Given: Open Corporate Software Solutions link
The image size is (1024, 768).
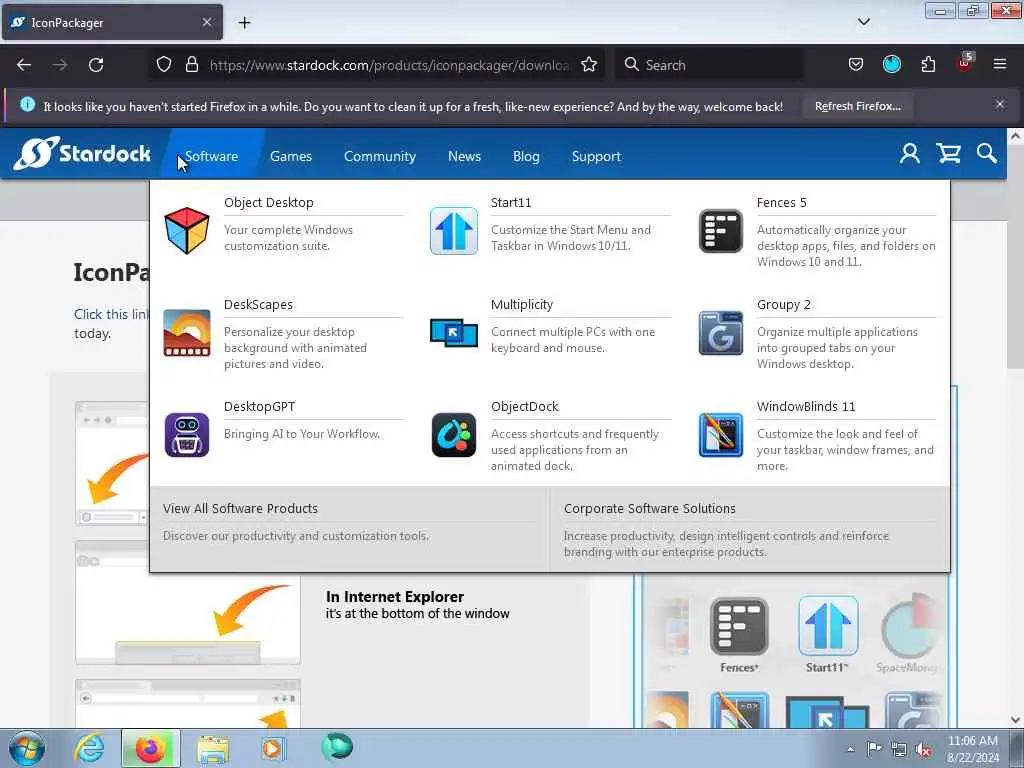Looking at the screenshot, I should click(x=650, y=508).
